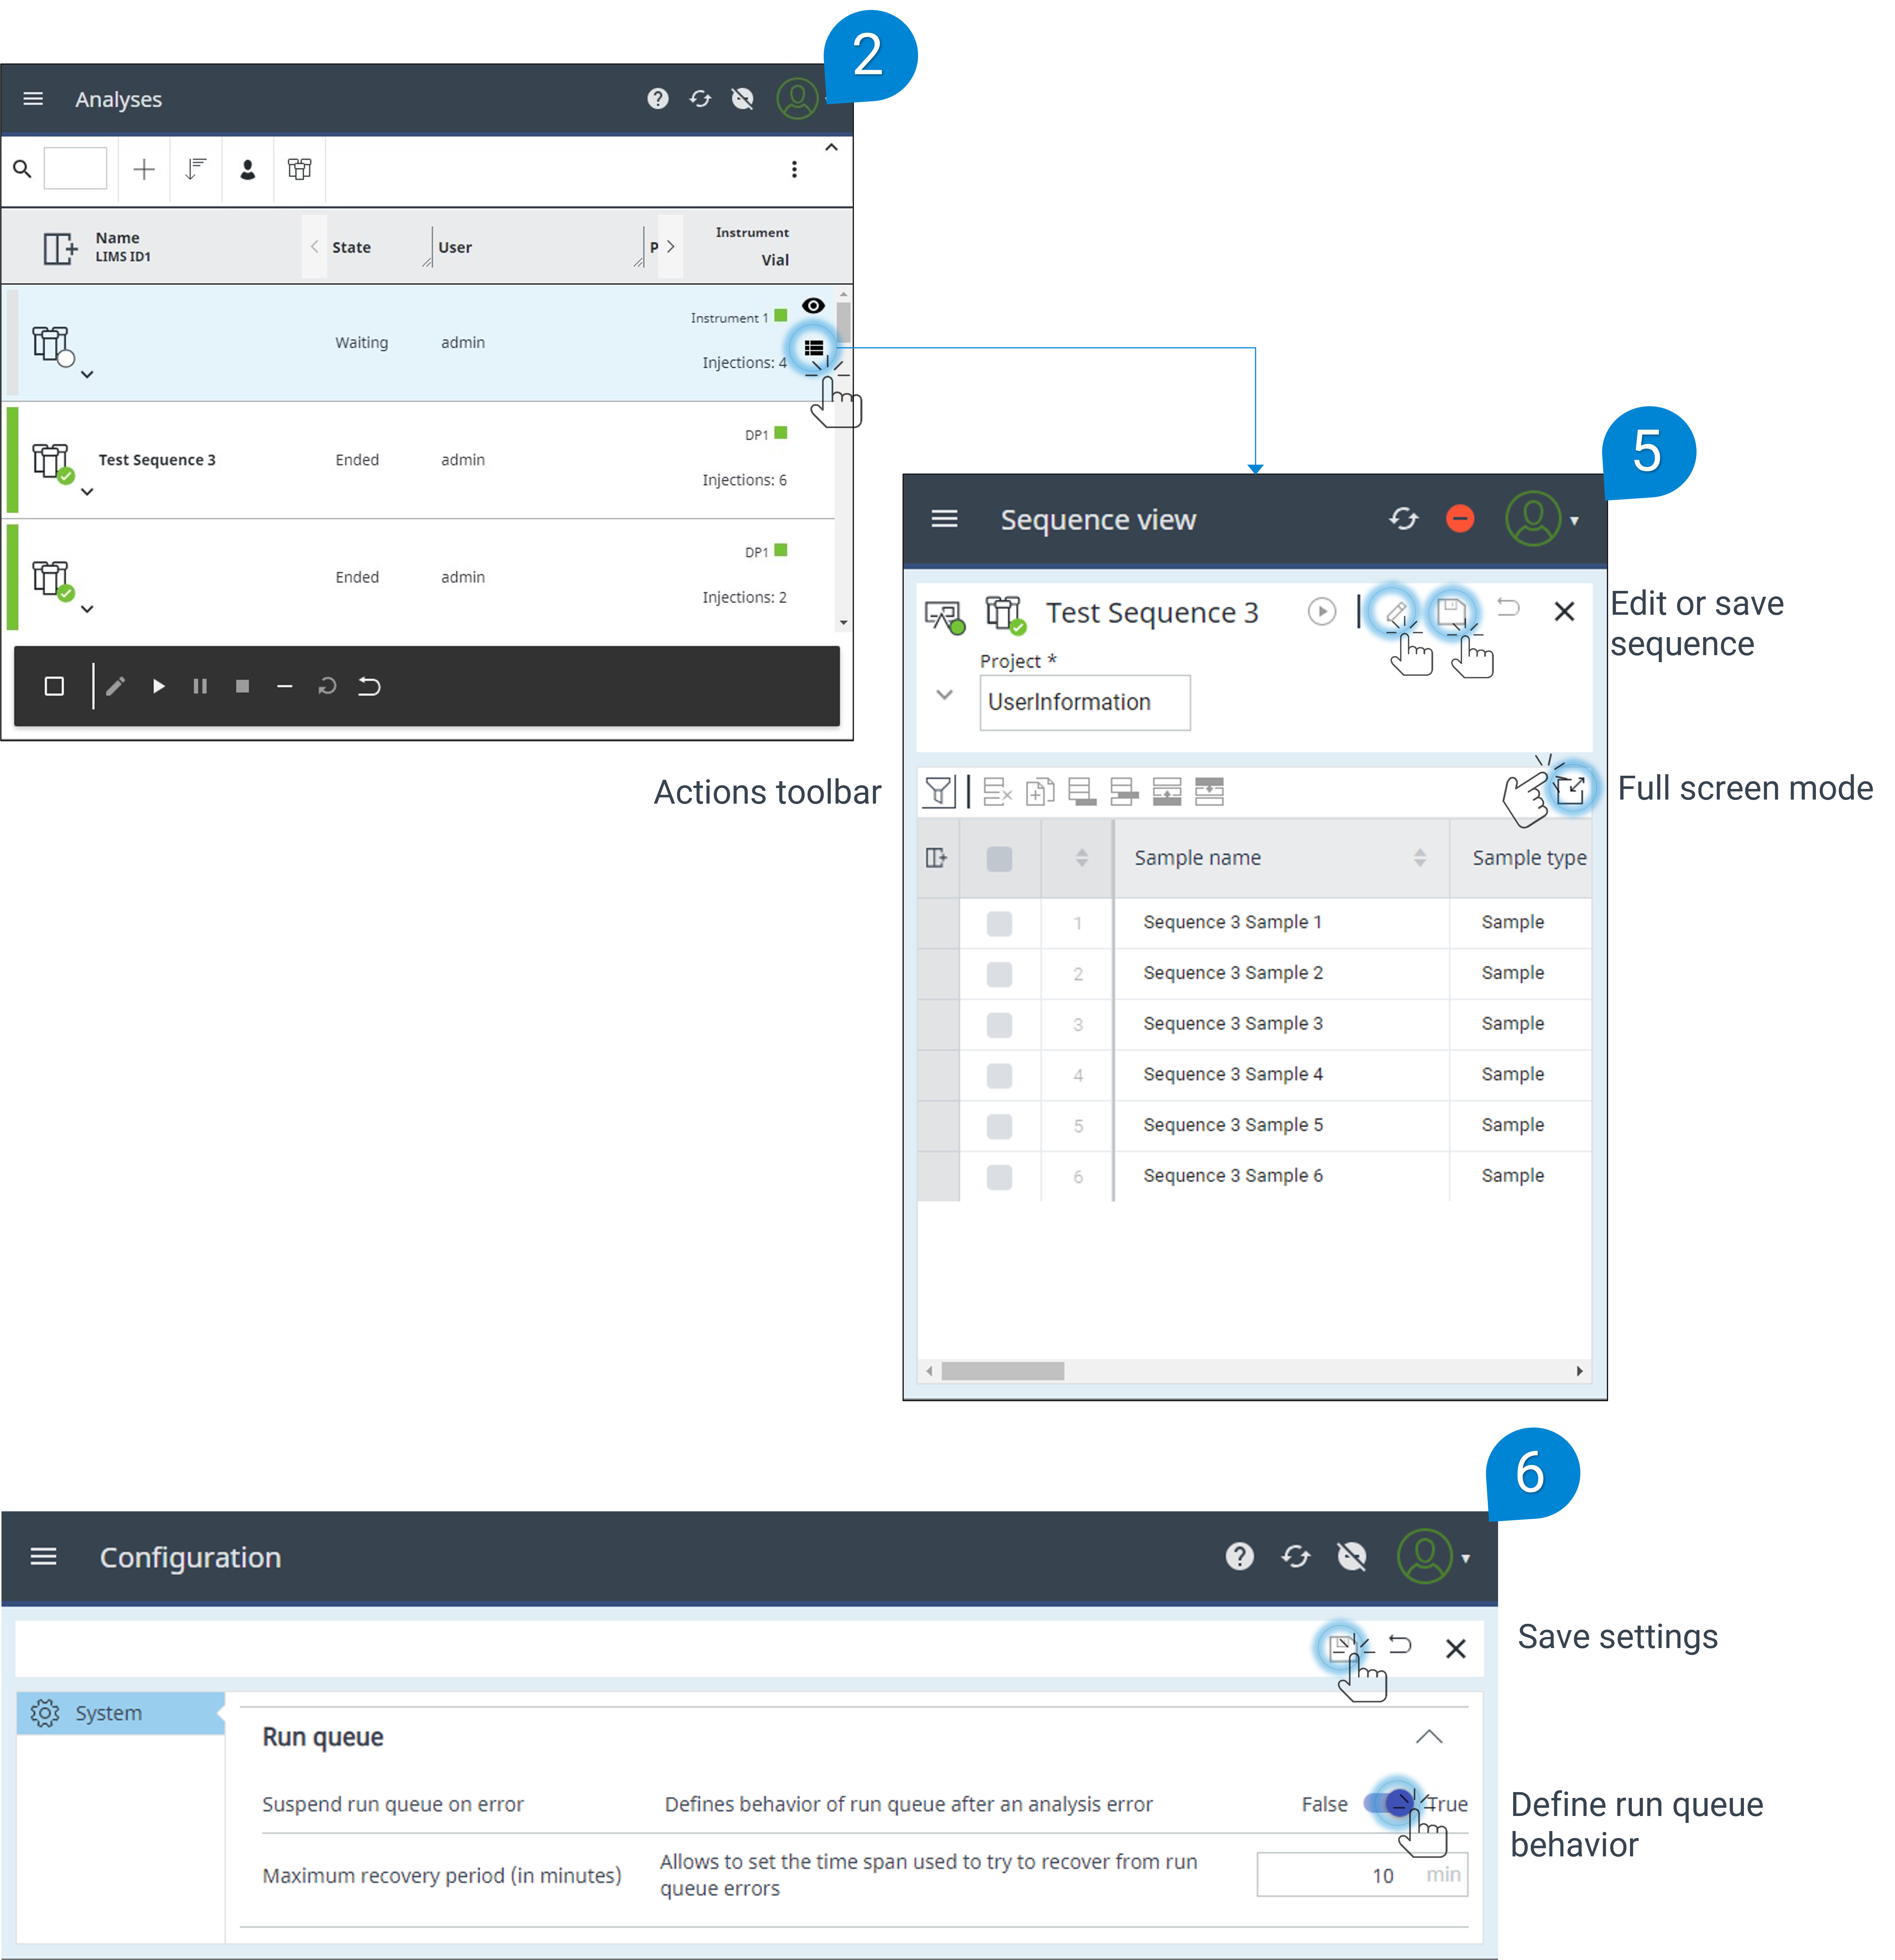Check the box for Sequence 3 Sample 3

click(x=999, y=1025)
